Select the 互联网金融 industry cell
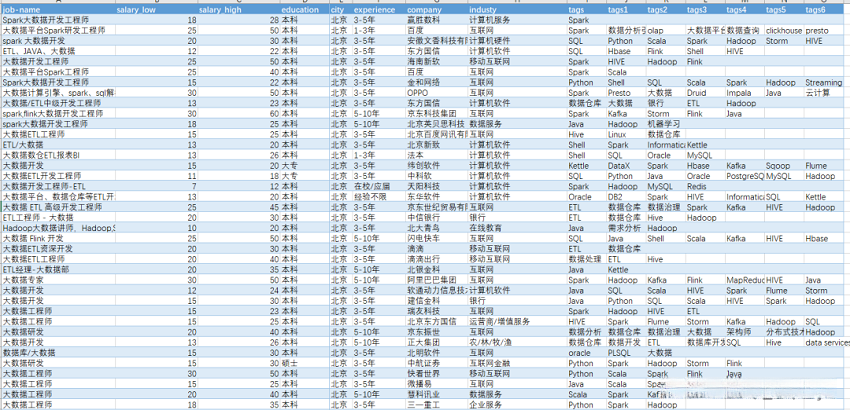This screenshot has width=850, height=410. [x=517, y=363]
